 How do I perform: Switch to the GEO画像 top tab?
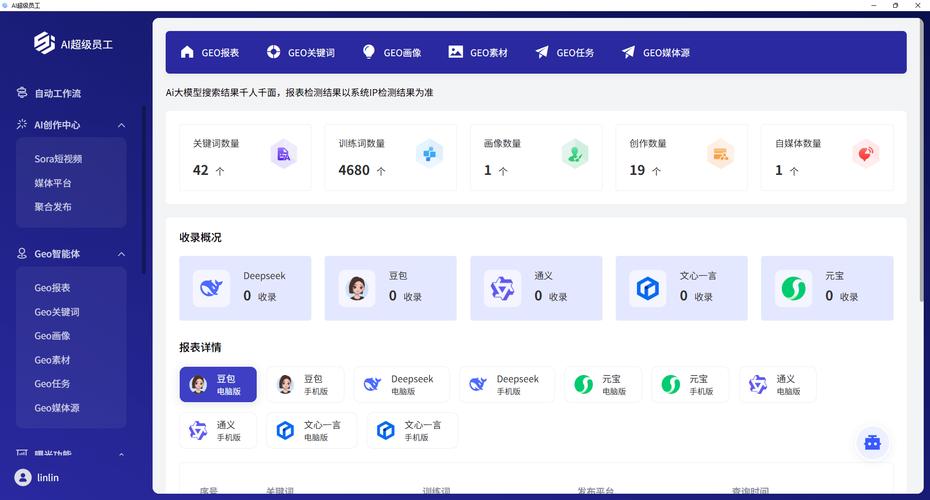pos(391,52)
